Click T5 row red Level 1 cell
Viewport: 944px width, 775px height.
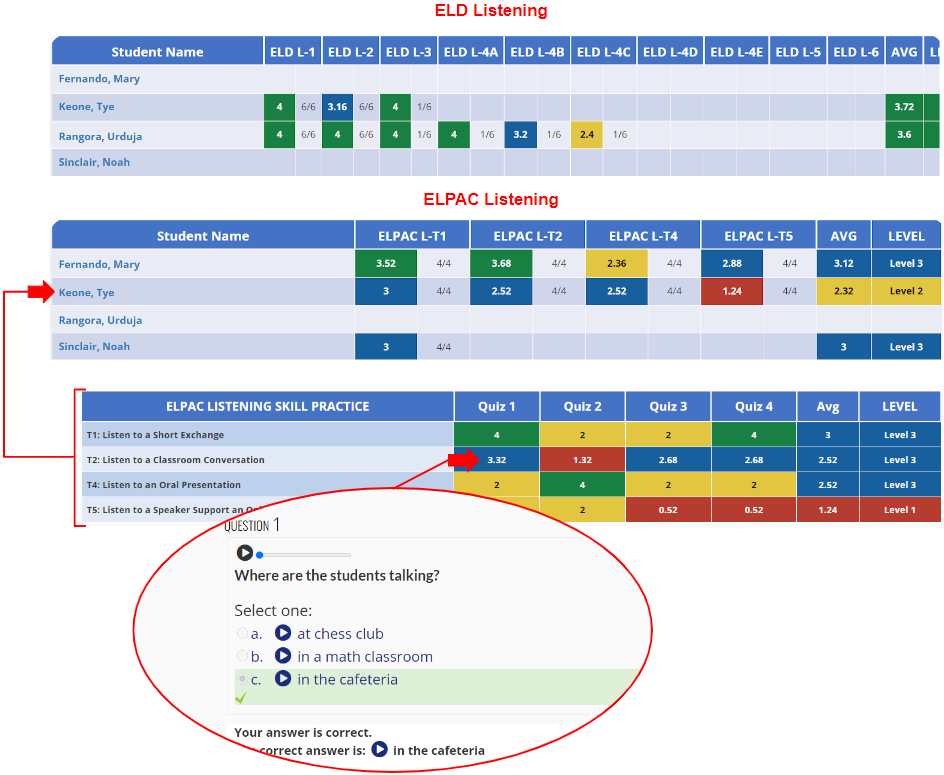[x=899, y=510]
